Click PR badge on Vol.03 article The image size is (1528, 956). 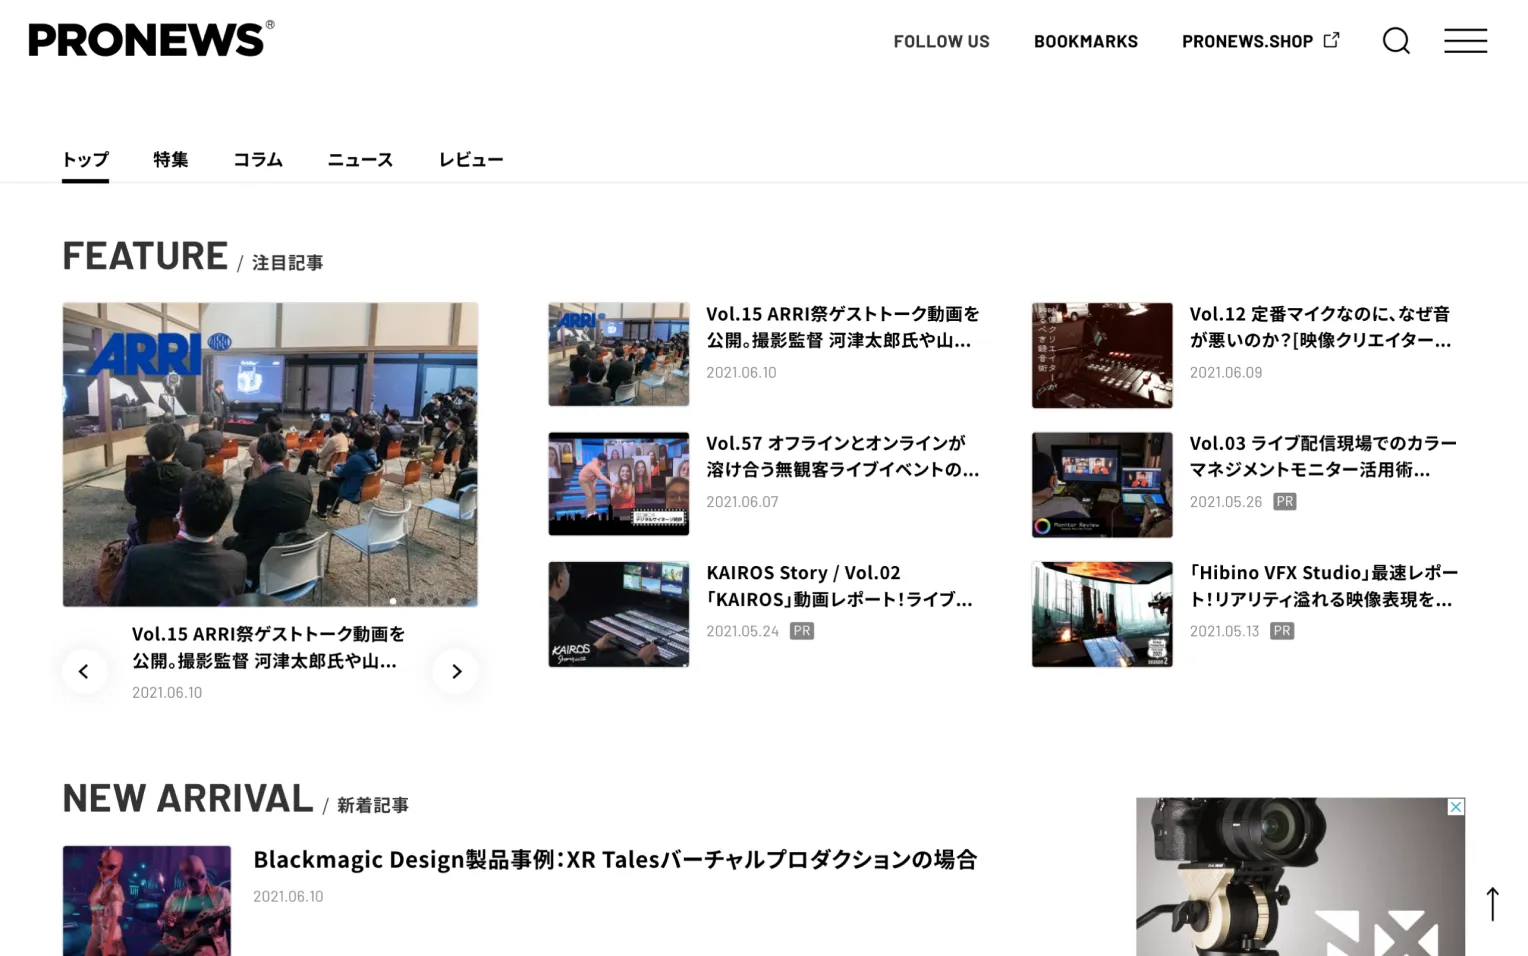coord(1285,502)
